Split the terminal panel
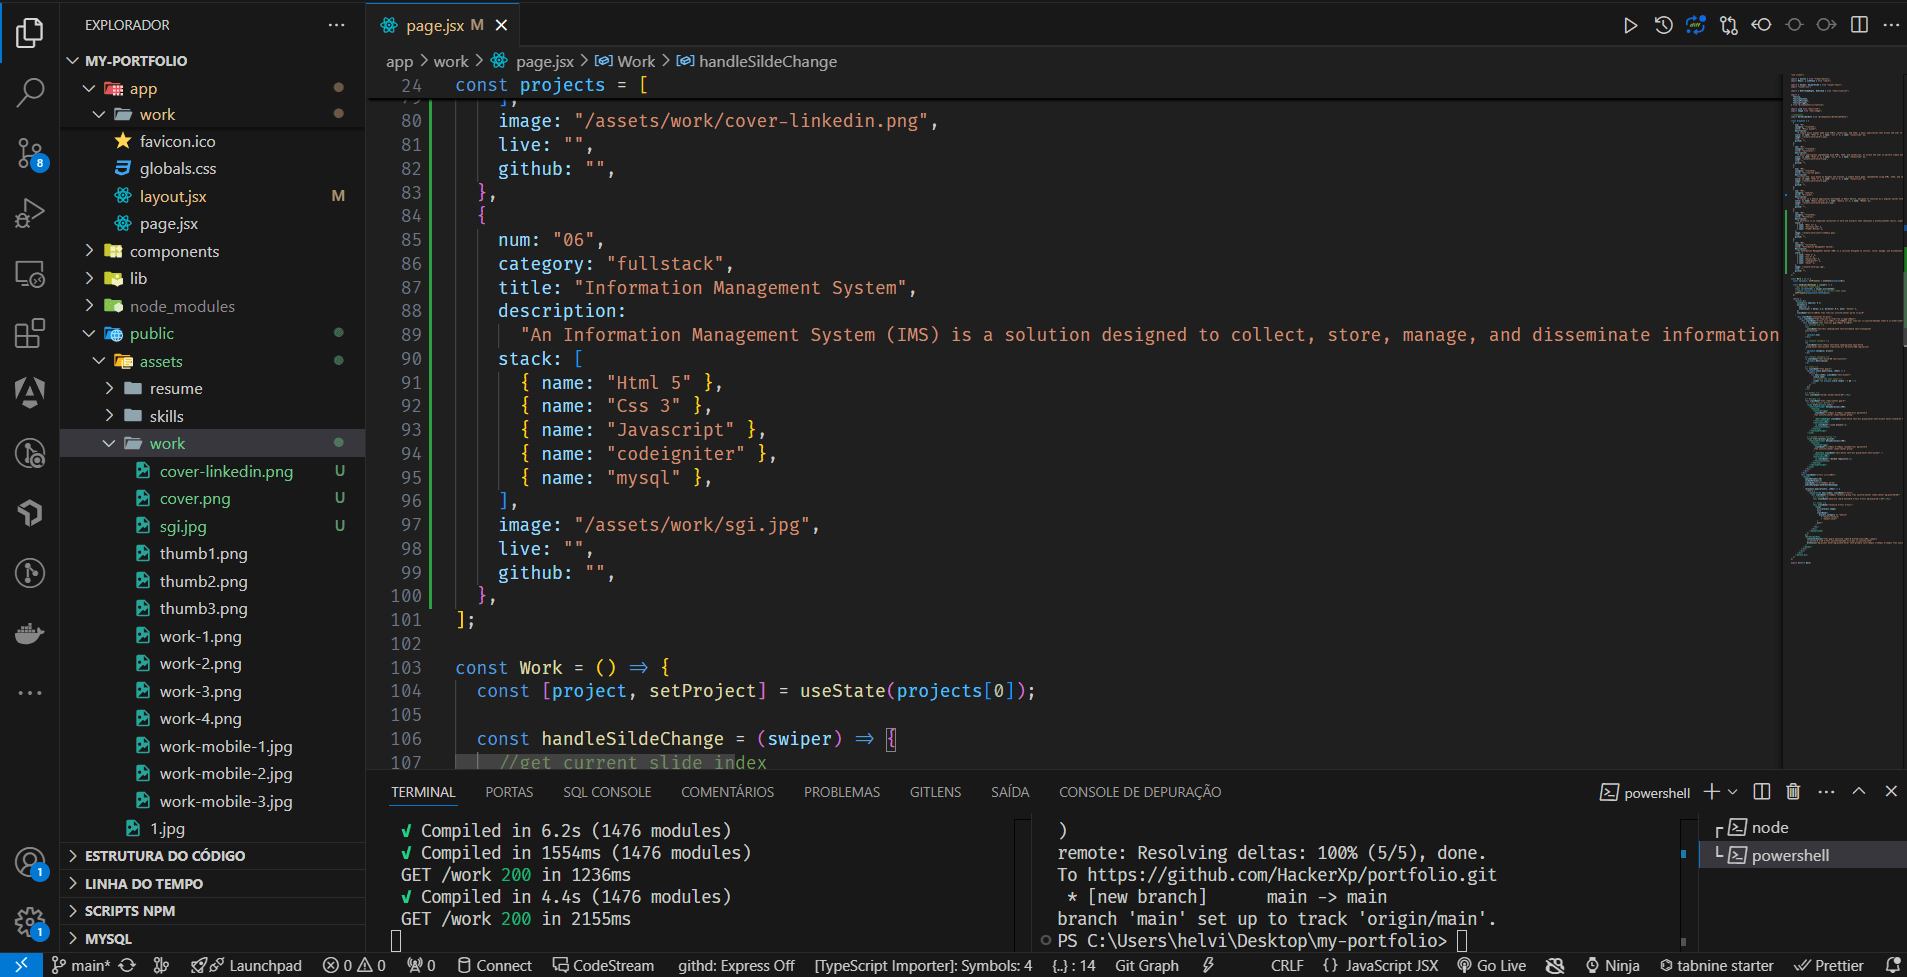Image resolution: width=1907 pixels, height=977 pixels. pyautogui.click(x=1762, y=792)
